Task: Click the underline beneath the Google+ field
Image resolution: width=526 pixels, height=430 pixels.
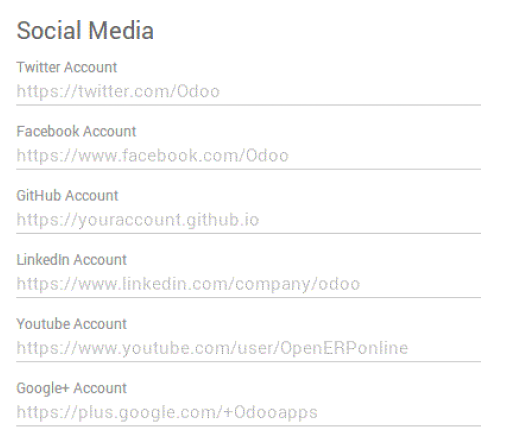Action: (249, 426)
